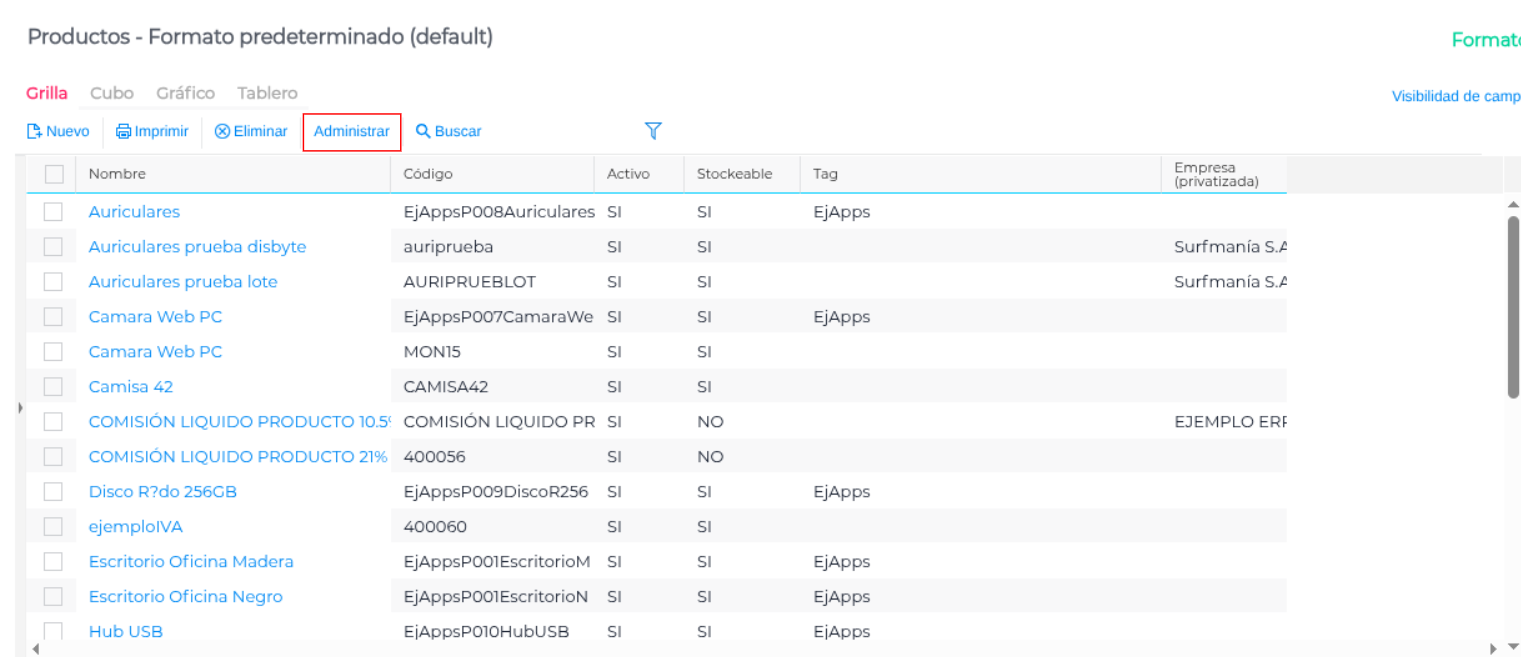Screen dimensions: 1521x657
Task: Click the Buscar magnifier icon
Action: pyautogui.click(x=423, y=131)
